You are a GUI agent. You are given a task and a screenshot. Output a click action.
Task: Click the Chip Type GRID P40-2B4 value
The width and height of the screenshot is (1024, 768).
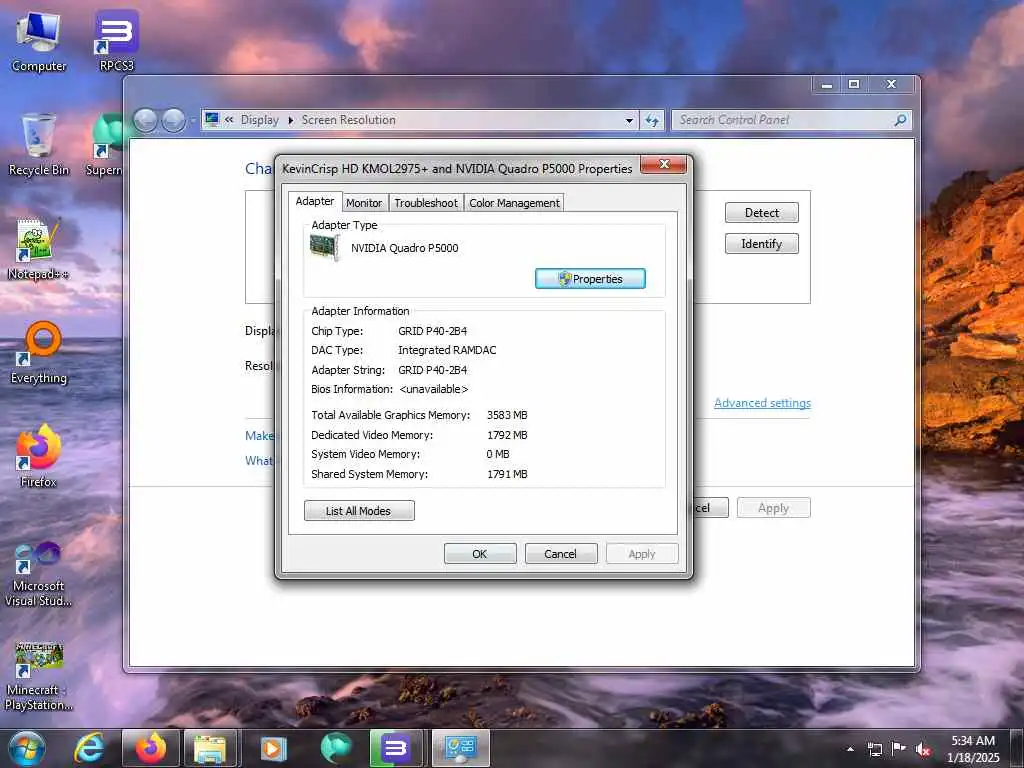pos(432,331)
